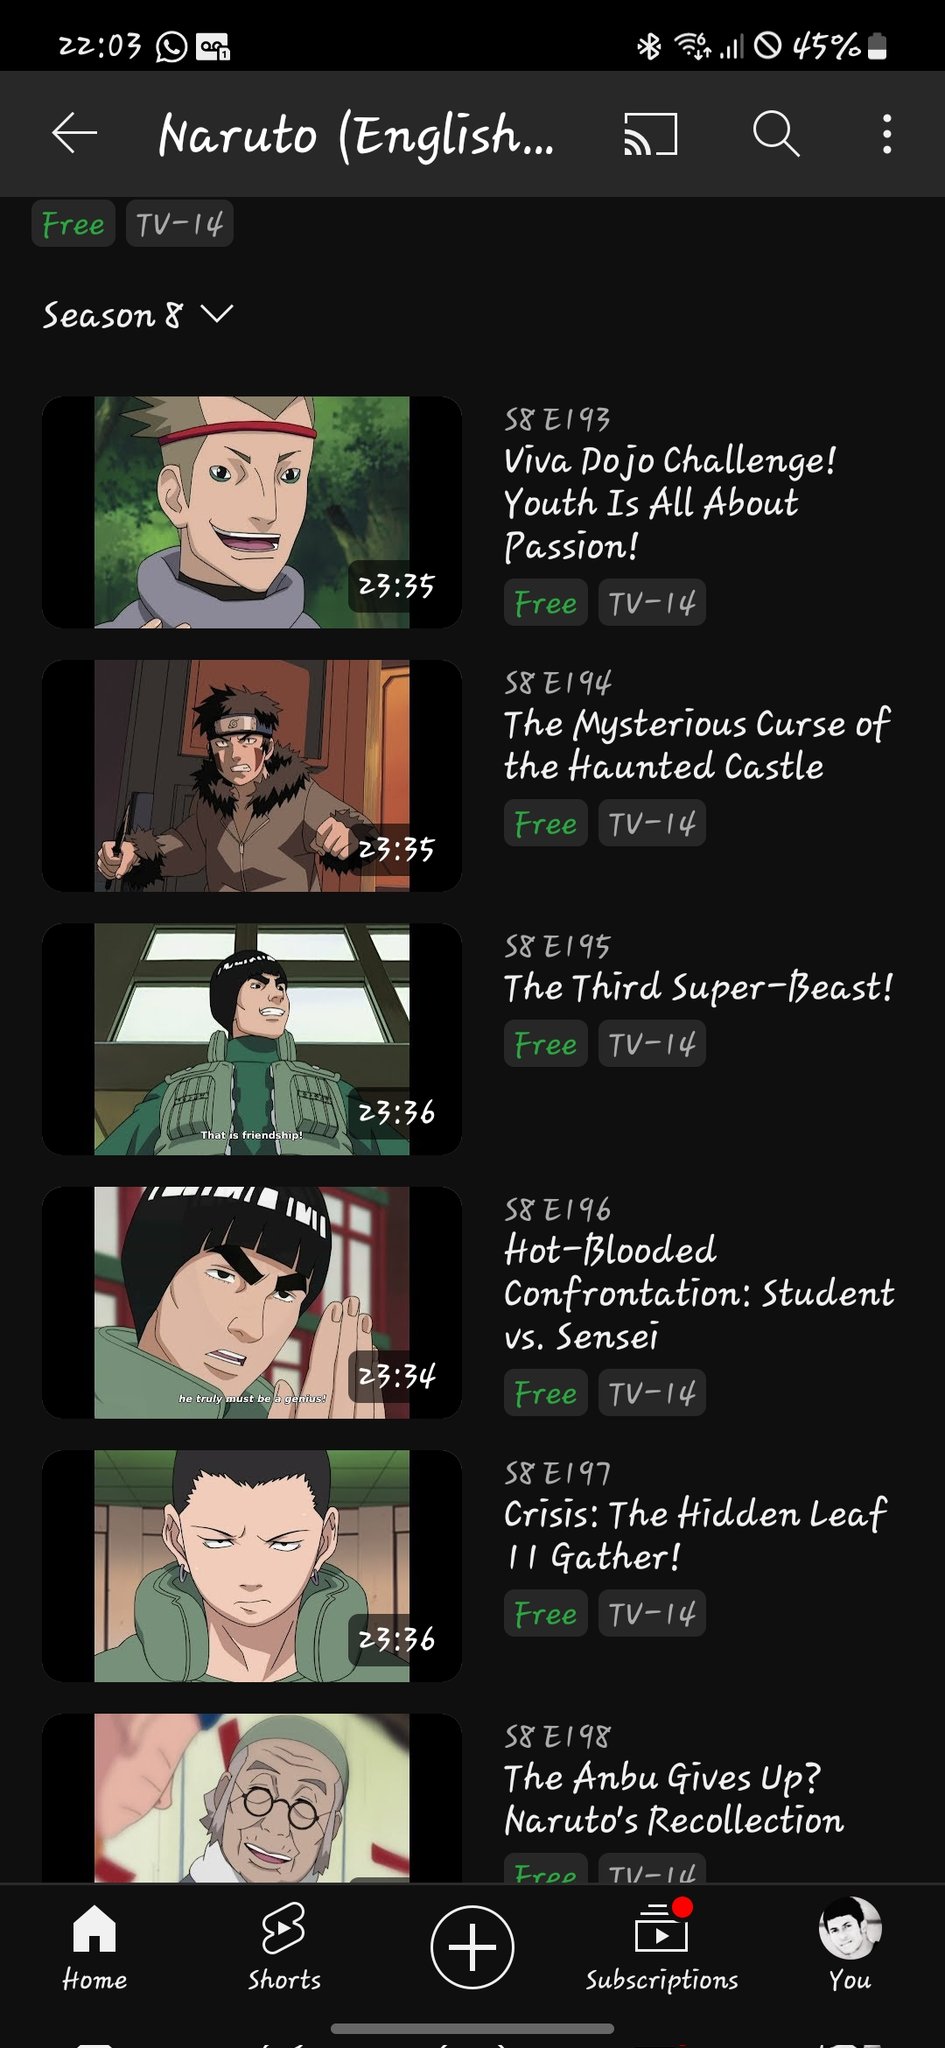Select Crisis: The Hidden Leaf 11 Gather!
The image size is (945, 2048).
pyautogui.click(x=695, y=1535)
